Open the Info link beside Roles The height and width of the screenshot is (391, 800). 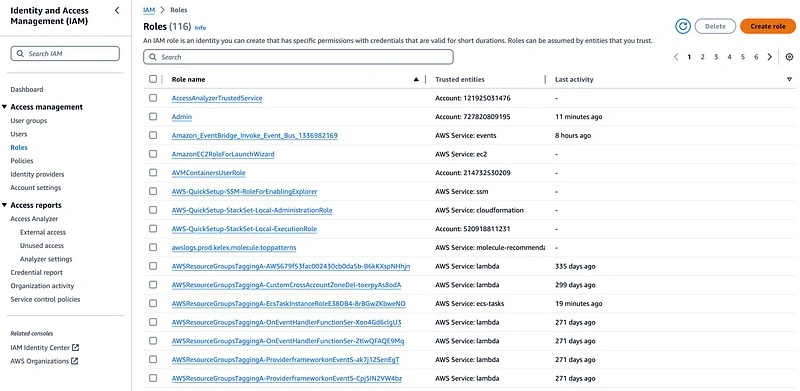pyautogui.click(x=201, y=28)
